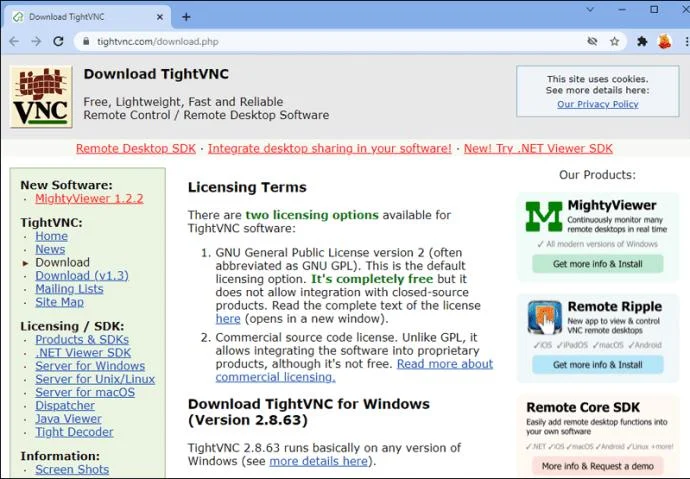
Task: Click the 'It's completely free' green text
Action: (x=372, y=279)
